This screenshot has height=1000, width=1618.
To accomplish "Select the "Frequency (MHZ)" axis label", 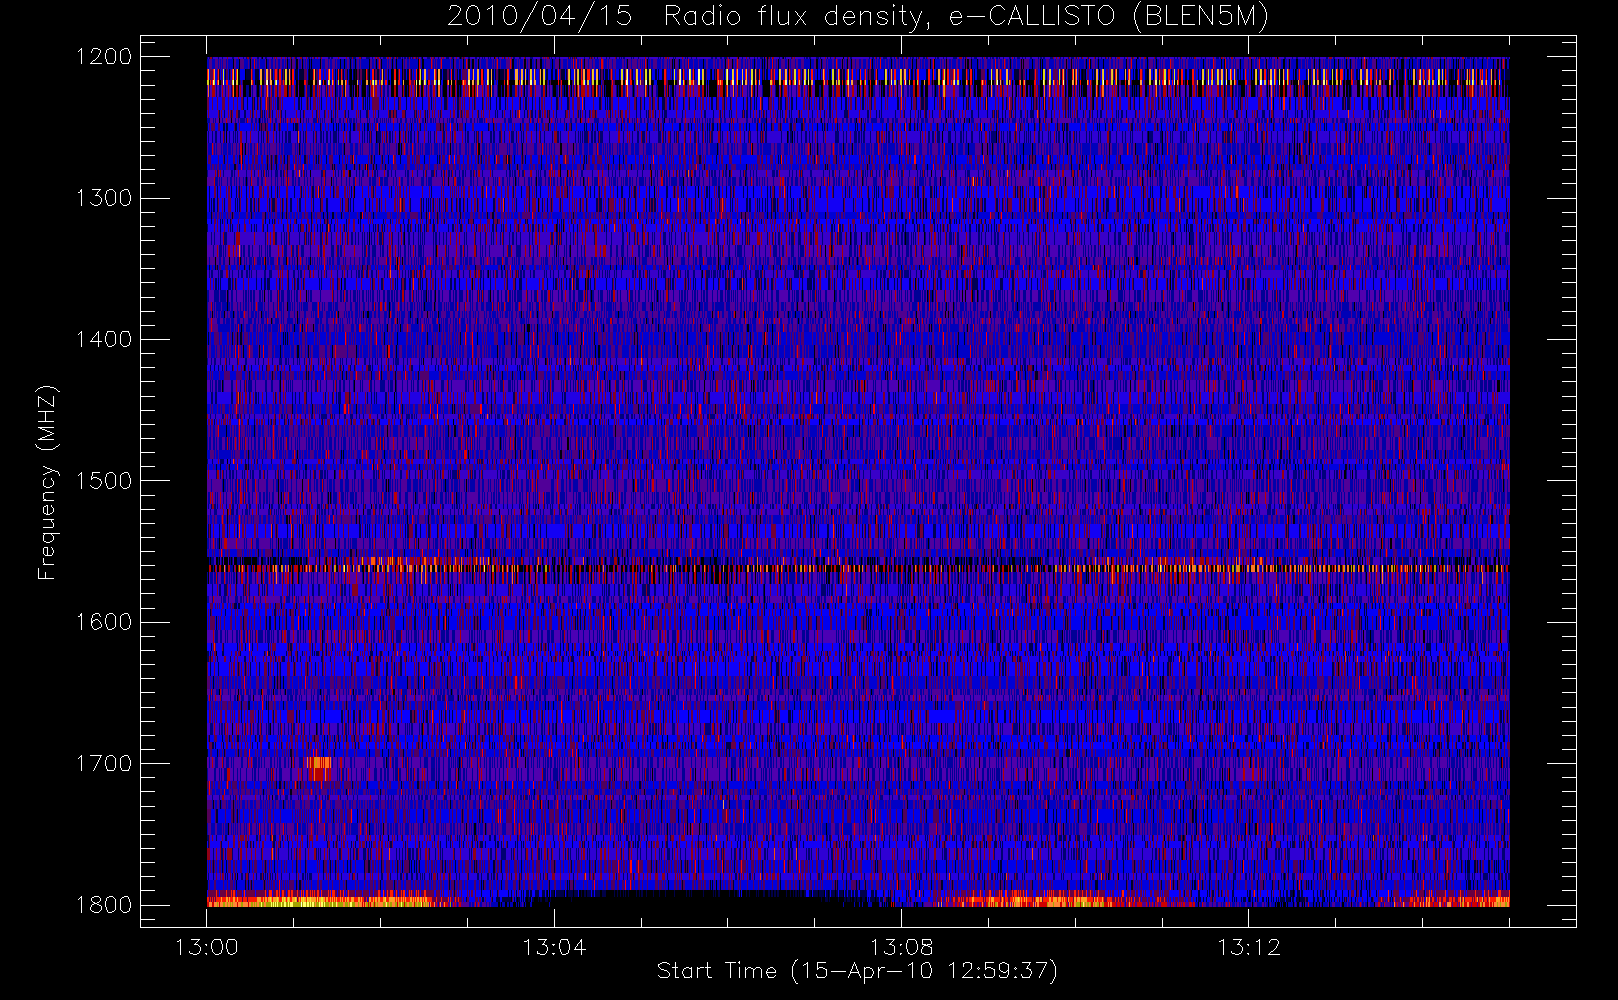I will pyautogui.click(x=47, y=482).
